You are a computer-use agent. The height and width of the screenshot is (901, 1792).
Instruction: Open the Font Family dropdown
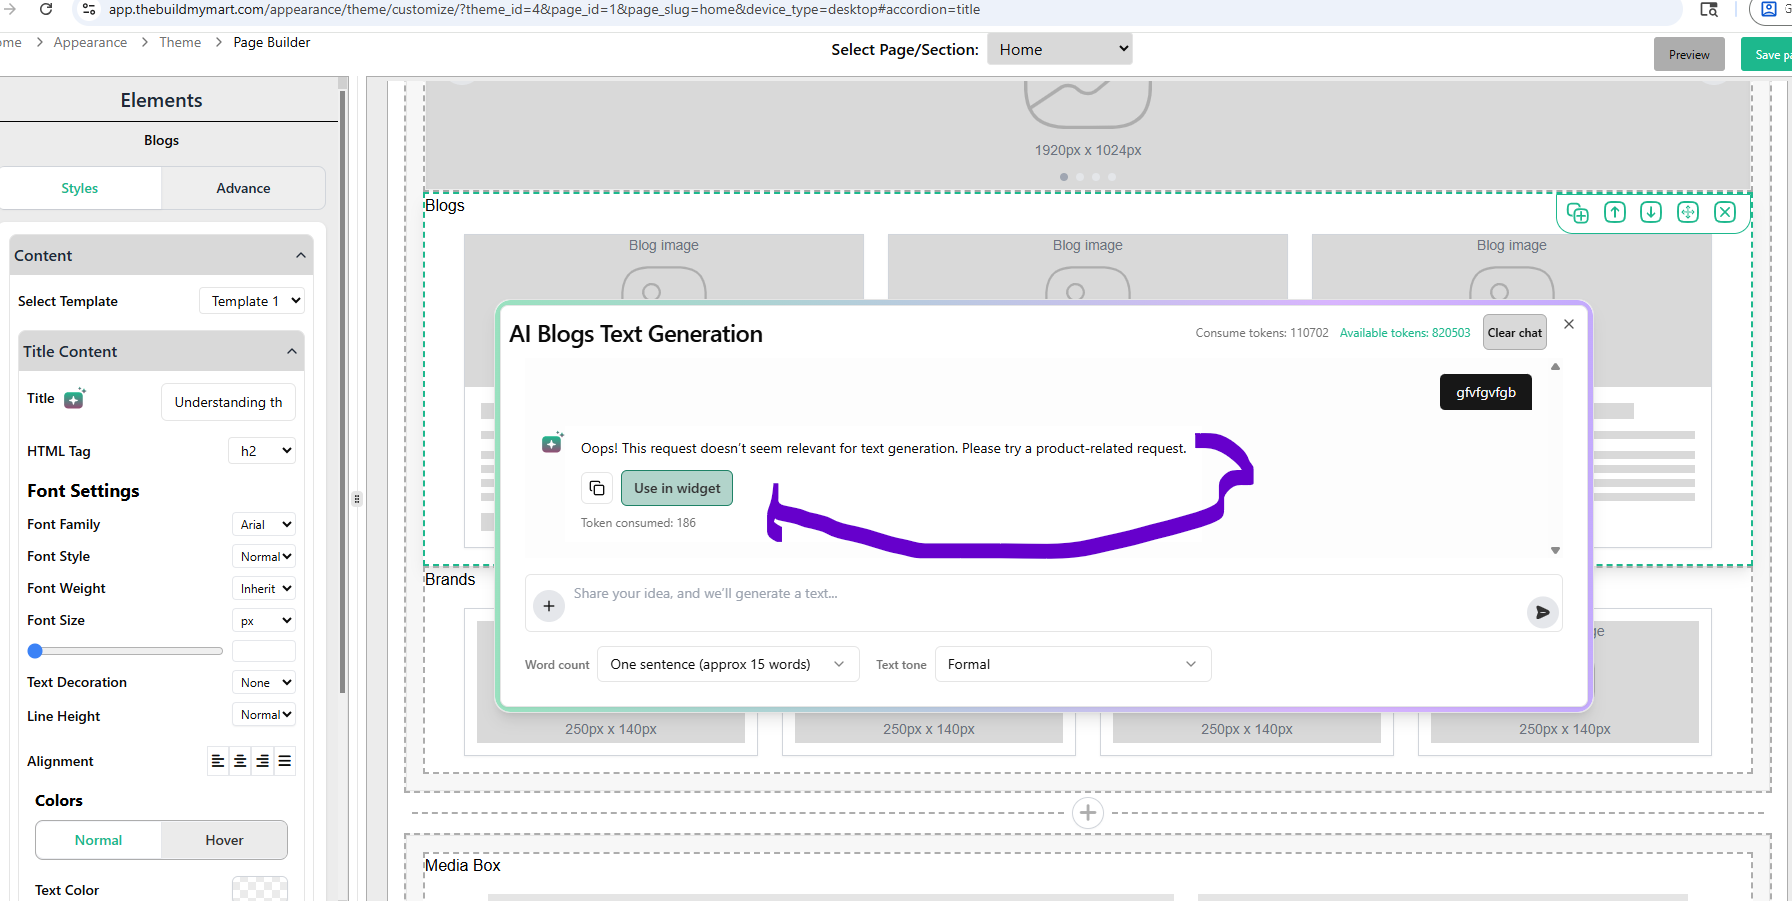[264, 524]
